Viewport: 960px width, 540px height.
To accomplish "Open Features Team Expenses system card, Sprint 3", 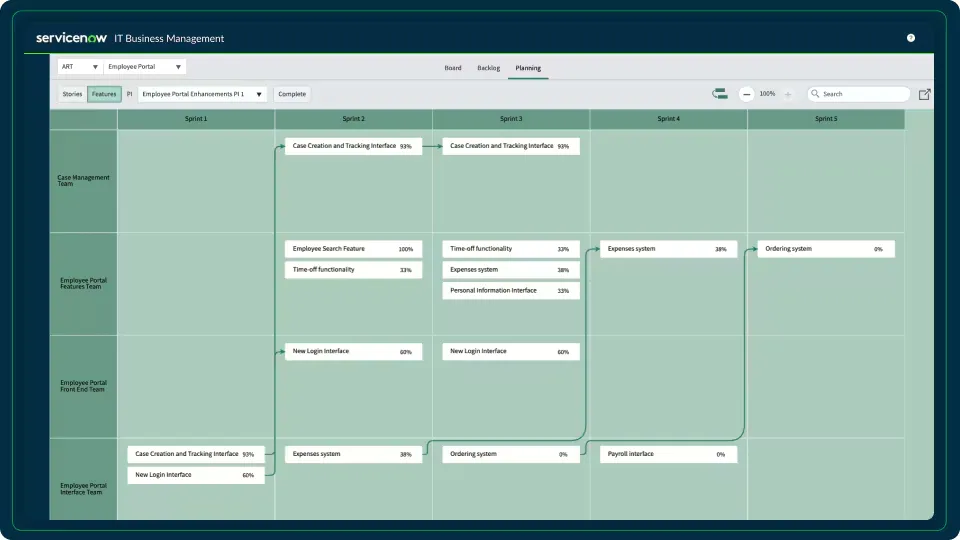I will pos(511,270).
